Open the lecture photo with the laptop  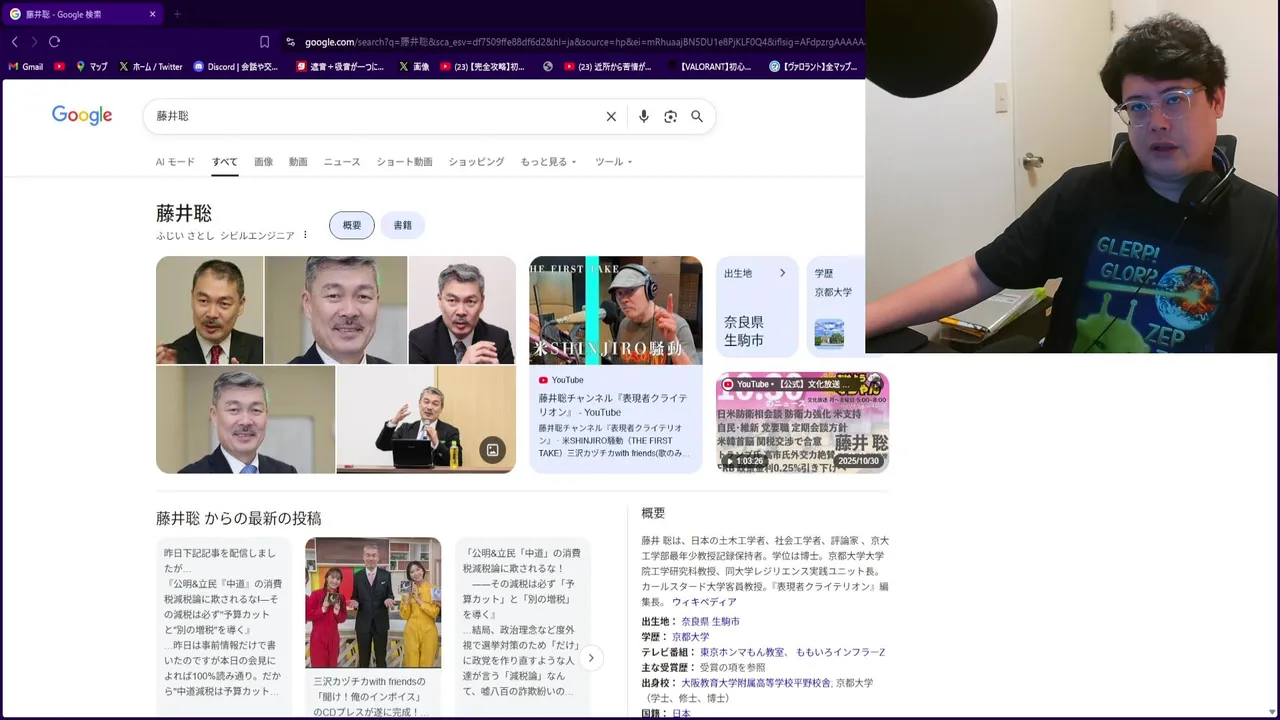point(426,419)
